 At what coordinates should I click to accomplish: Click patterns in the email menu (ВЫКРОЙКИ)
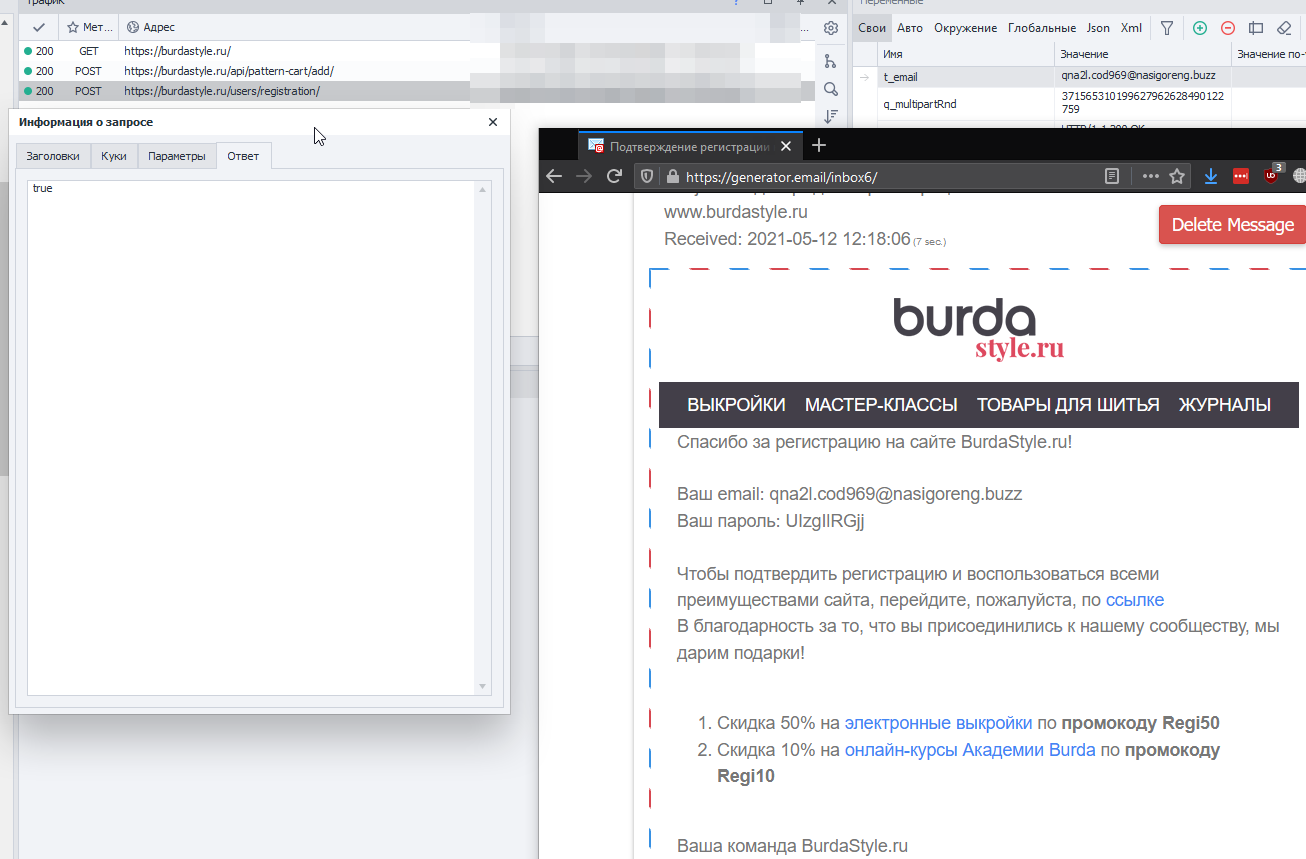pos(736,405)
